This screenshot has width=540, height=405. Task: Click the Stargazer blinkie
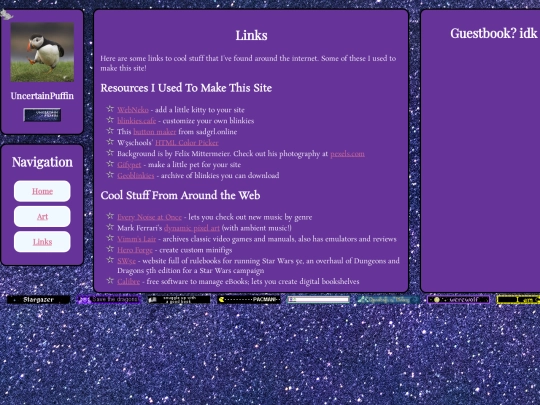(38, 300)
